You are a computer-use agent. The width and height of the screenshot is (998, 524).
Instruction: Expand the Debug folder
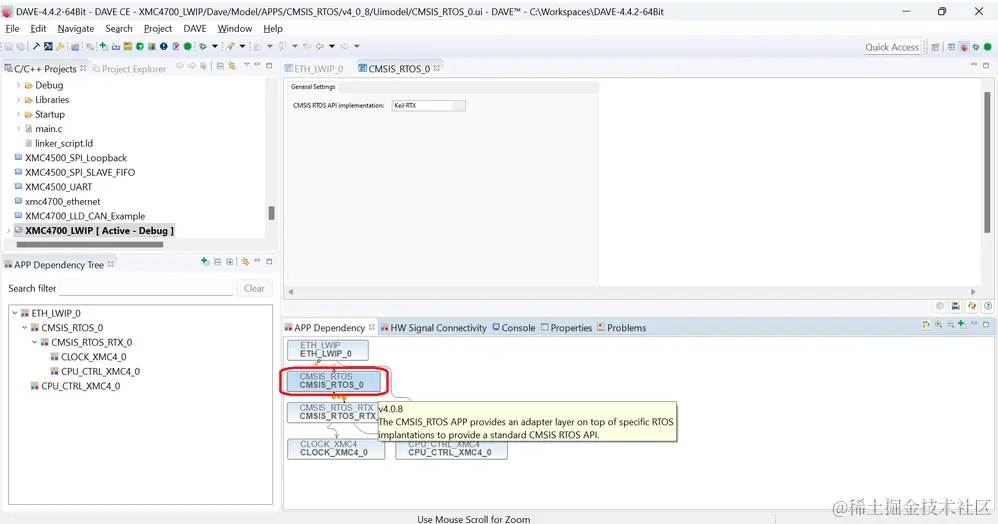[x=18, y=85]
